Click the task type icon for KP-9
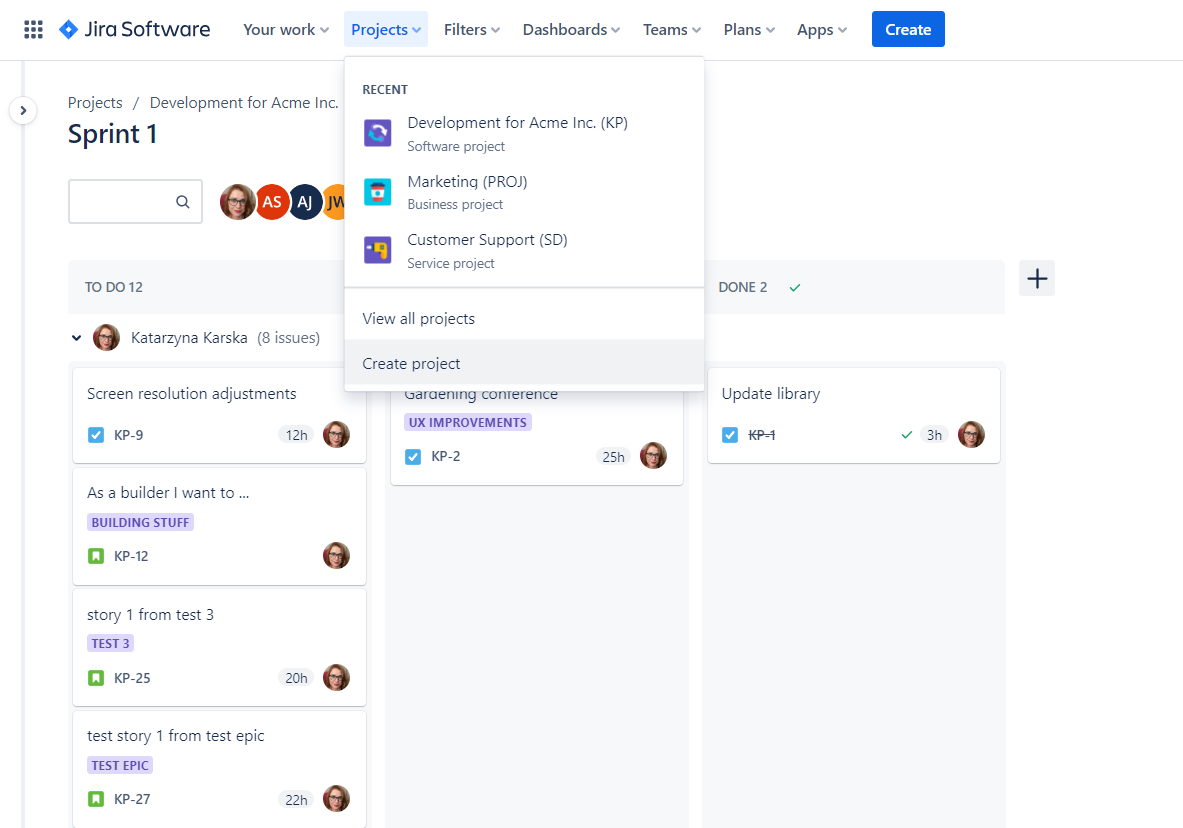 [x=96, y=435]
